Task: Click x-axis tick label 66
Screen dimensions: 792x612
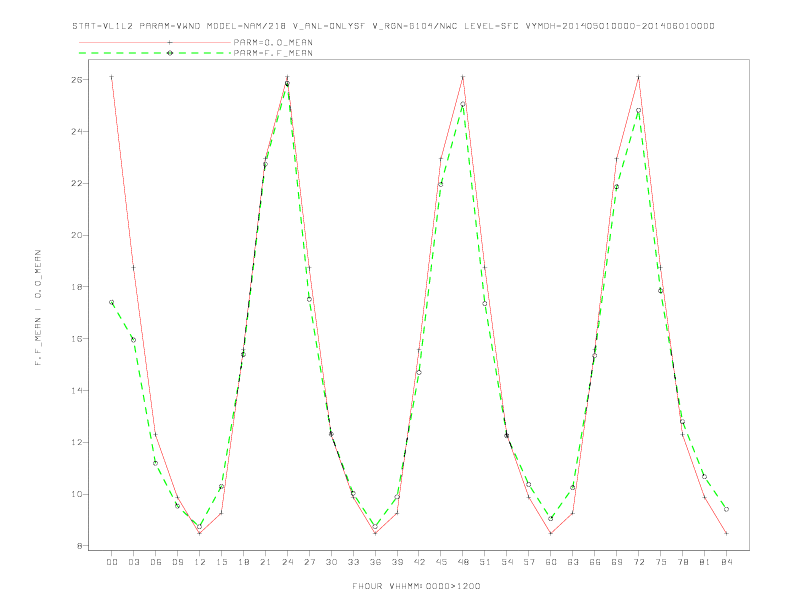Action: point(595,562)
